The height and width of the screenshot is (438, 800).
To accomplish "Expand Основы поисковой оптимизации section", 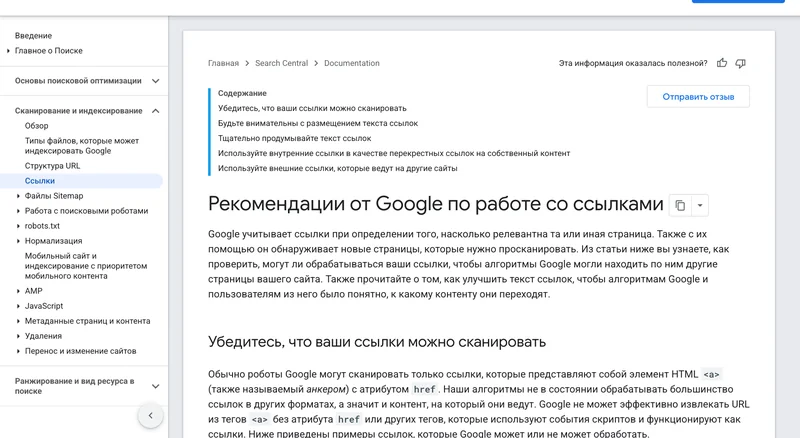I will click(156, 81).
